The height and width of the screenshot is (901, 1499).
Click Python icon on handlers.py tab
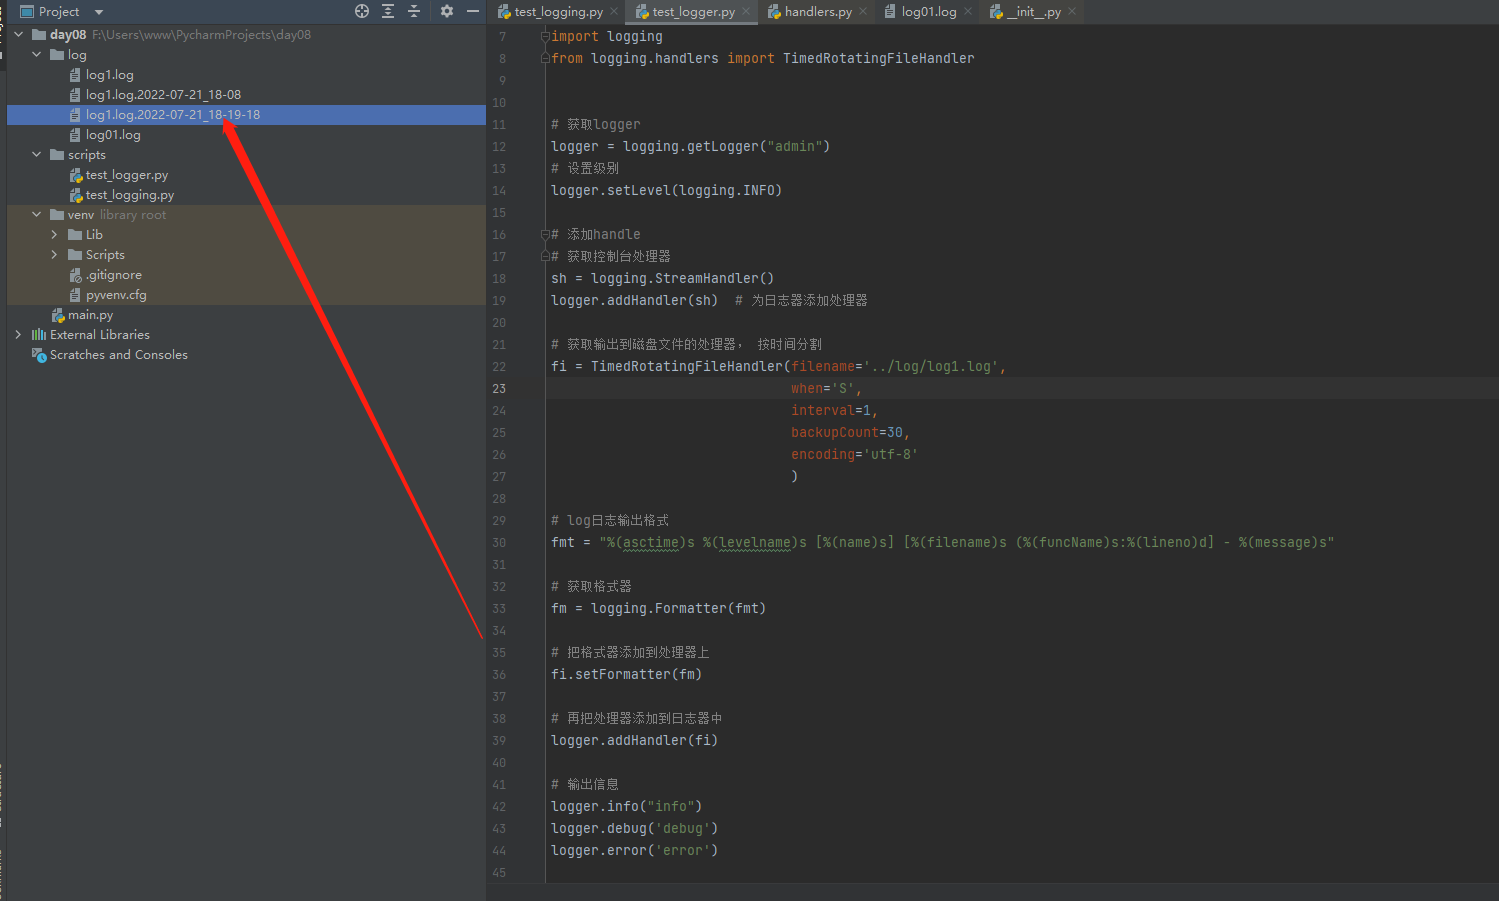coord(774,12)
